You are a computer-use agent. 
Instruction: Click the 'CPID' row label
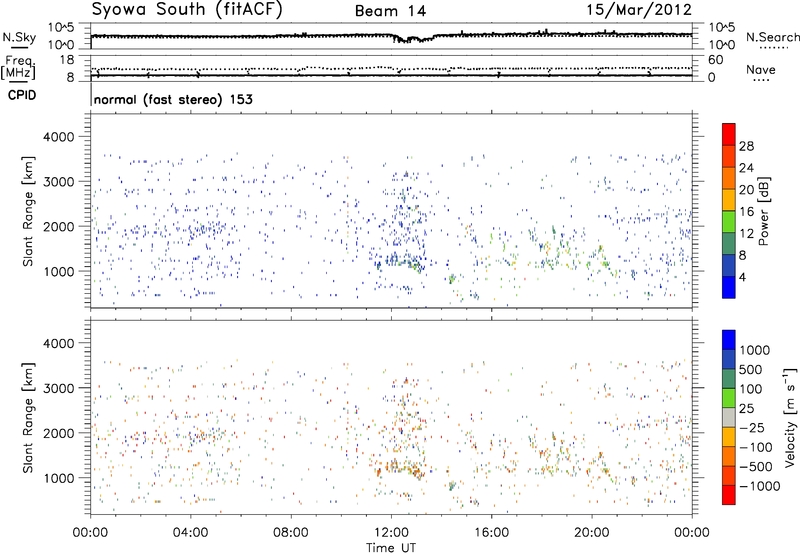(22, 95)
